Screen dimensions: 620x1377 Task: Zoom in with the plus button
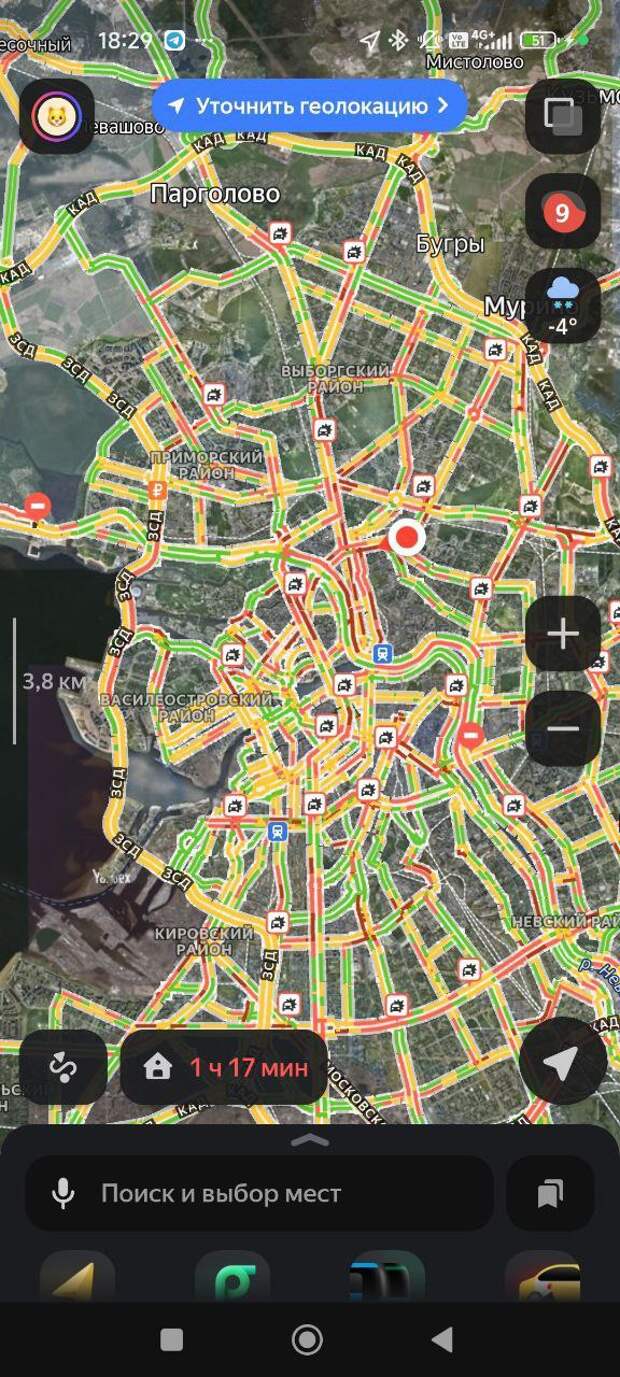coord(563,634)
